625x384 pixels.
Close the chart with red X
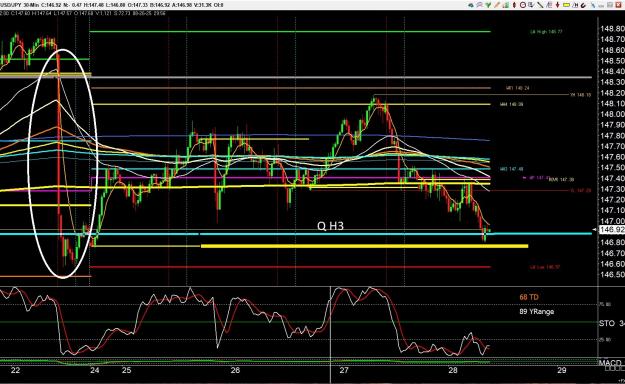tap(618, 5)
